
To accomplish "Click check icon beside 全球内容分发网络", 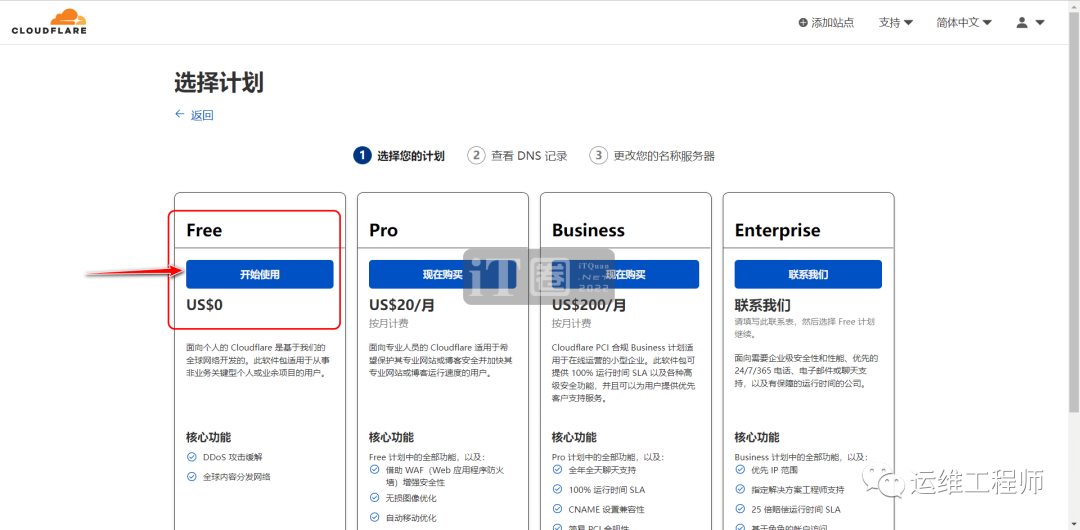I will pos(191,476).
